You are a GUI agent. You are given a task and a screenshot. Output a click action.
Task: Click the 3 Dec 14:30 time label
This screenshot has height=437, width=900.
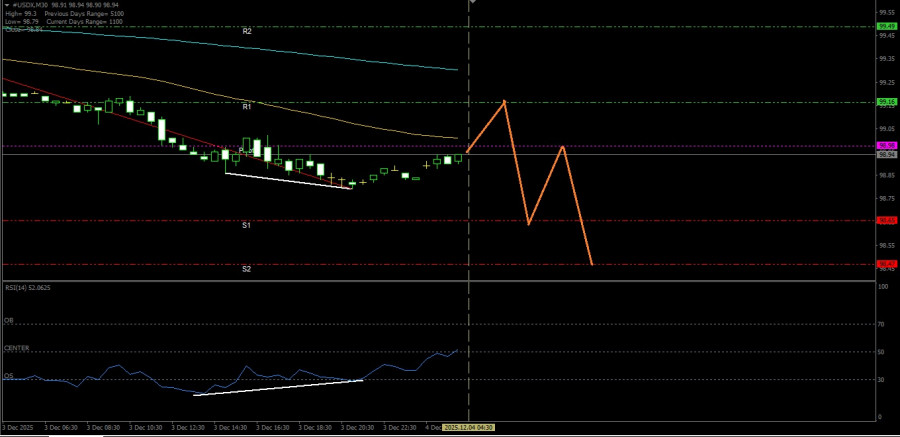coord(230,428)
